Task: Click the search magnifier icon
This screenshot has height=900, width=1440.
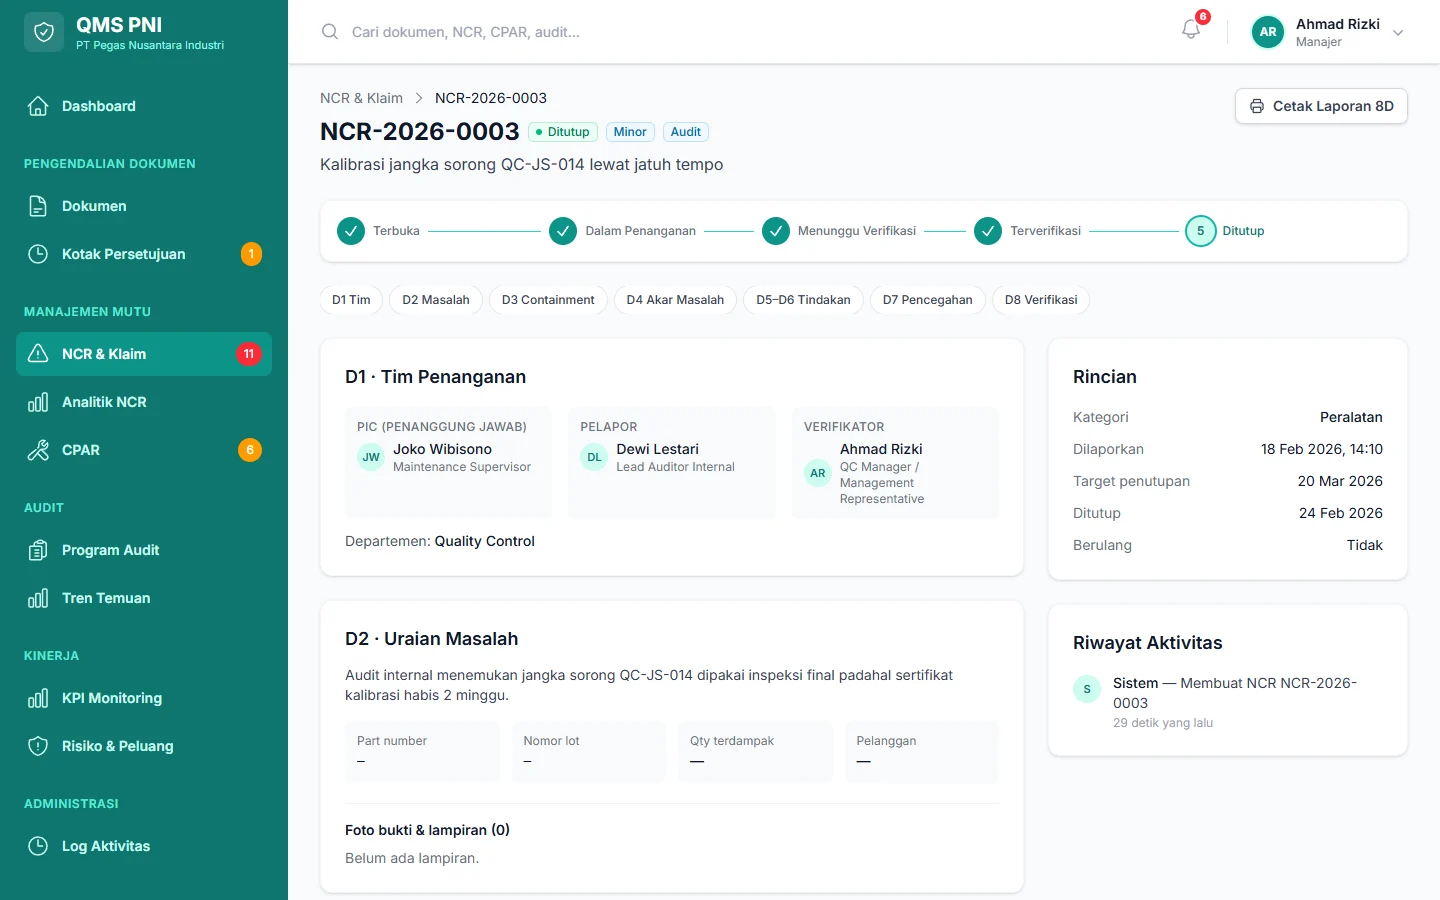Action: (x=330, y=32)
